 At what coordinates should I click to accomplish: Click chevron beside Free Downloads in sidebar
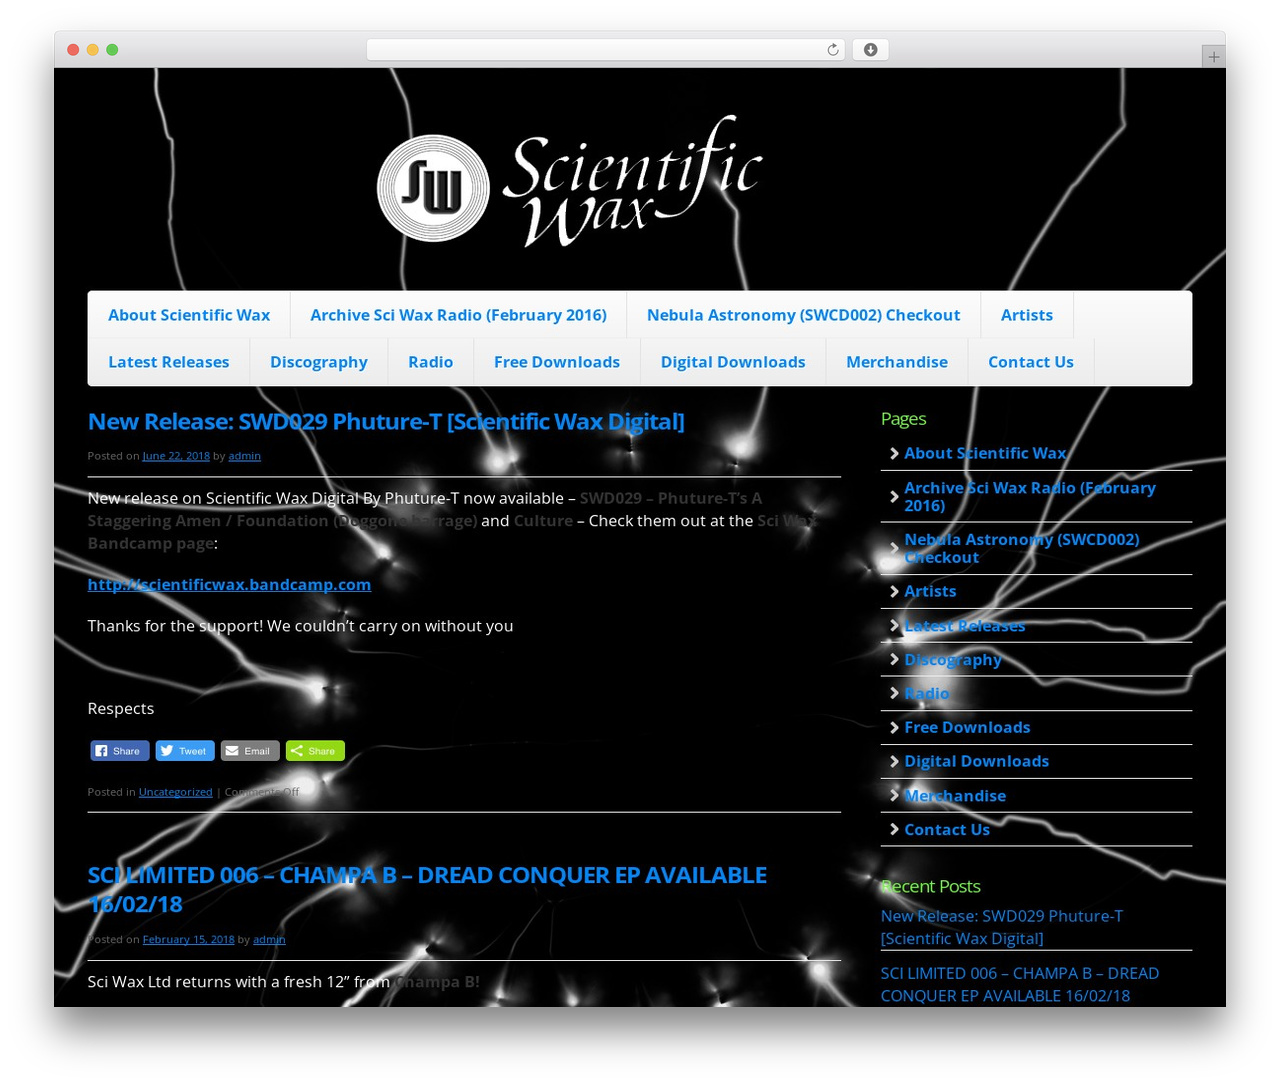click(894, 727)
